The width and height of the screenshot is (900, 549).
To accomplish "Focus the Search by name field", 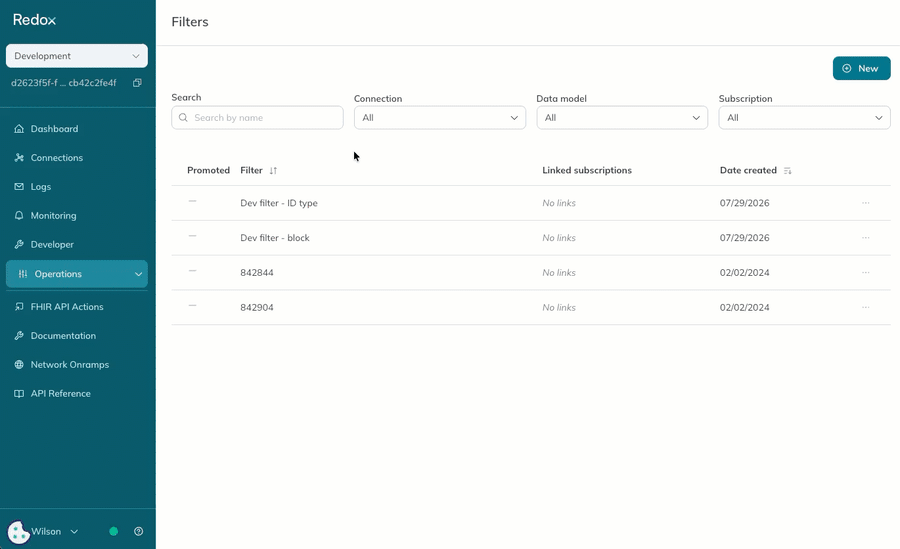I will pyautogui.click(x=257, y=118).
